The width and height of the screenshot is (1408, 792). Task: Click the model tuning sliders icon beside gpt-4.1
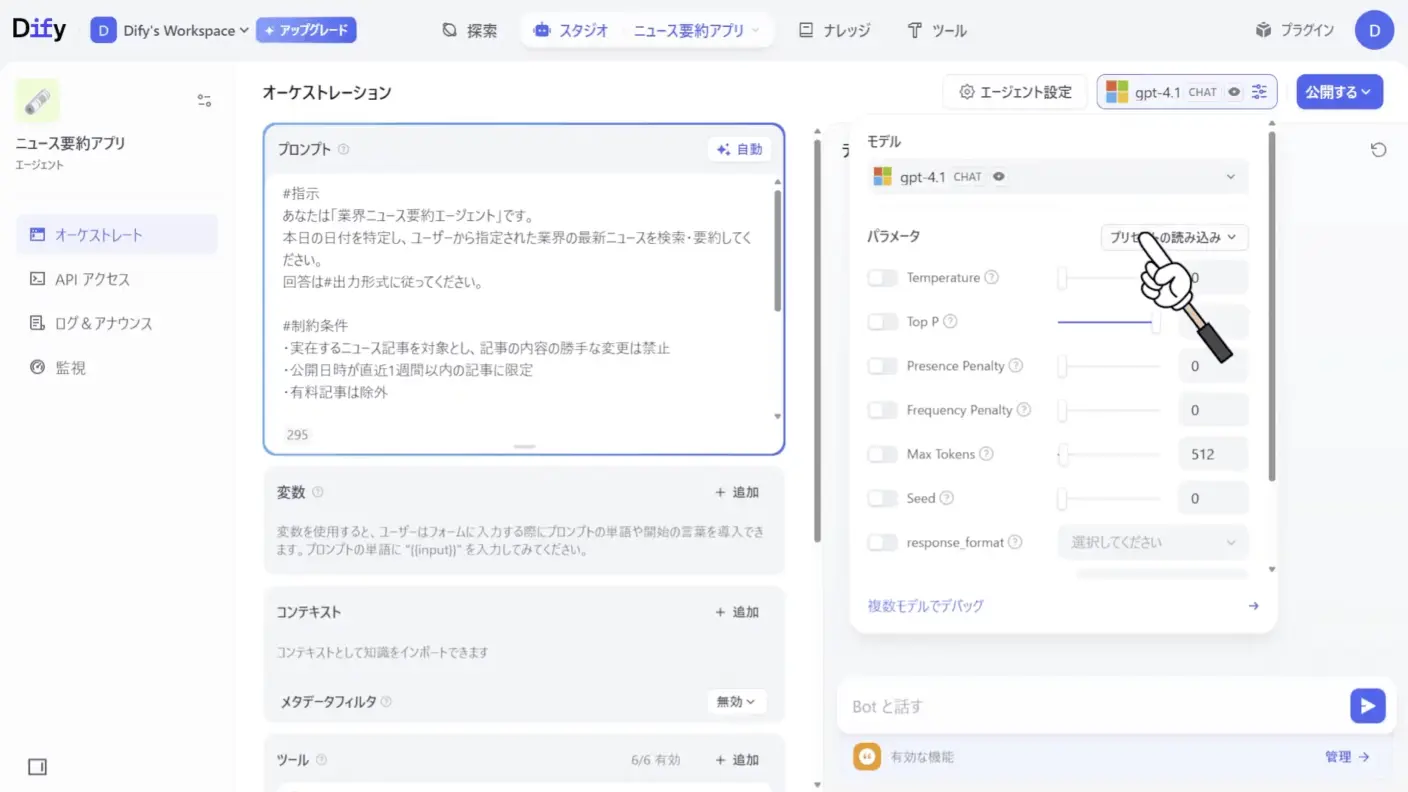coord(1259,91)
